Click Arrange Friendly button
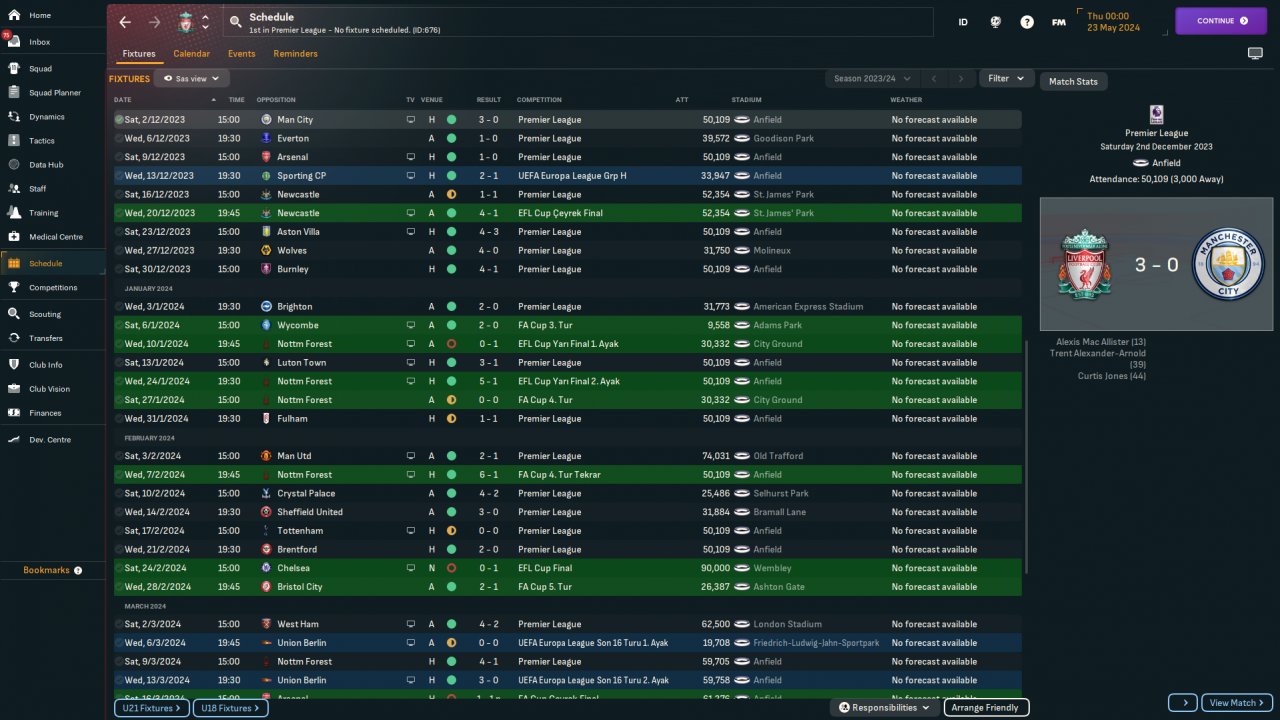The width and height of the screenshot is (1280, 720). click(985, 708)
